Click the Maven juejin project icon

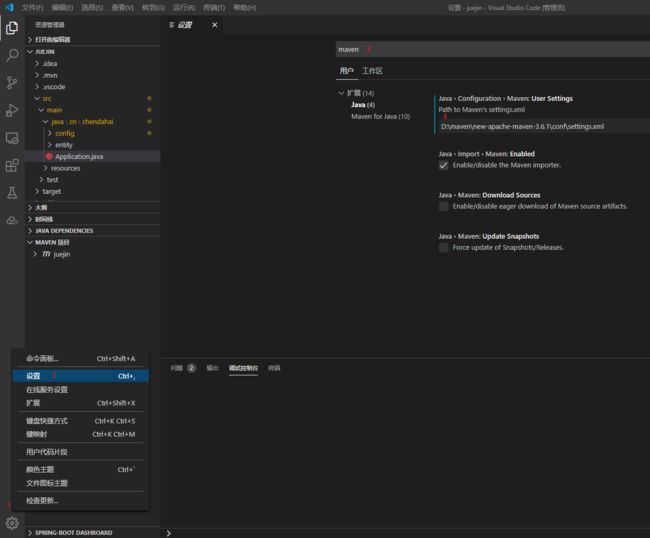click(46, 254)
